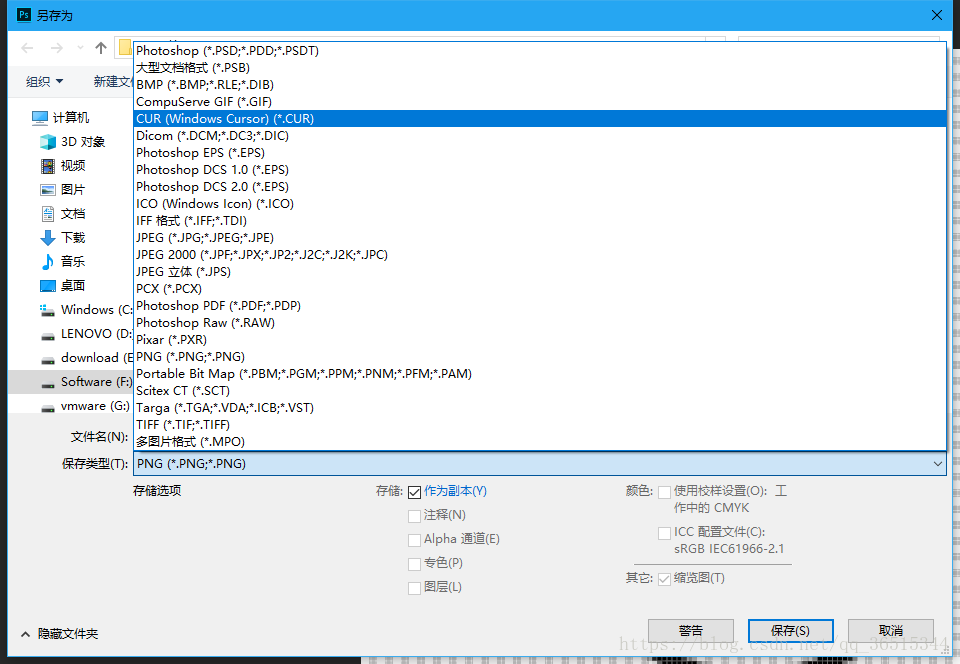The image size is (960, 664).
Task: Choose Photoshop PDF format
Action: tap(539, 306)
